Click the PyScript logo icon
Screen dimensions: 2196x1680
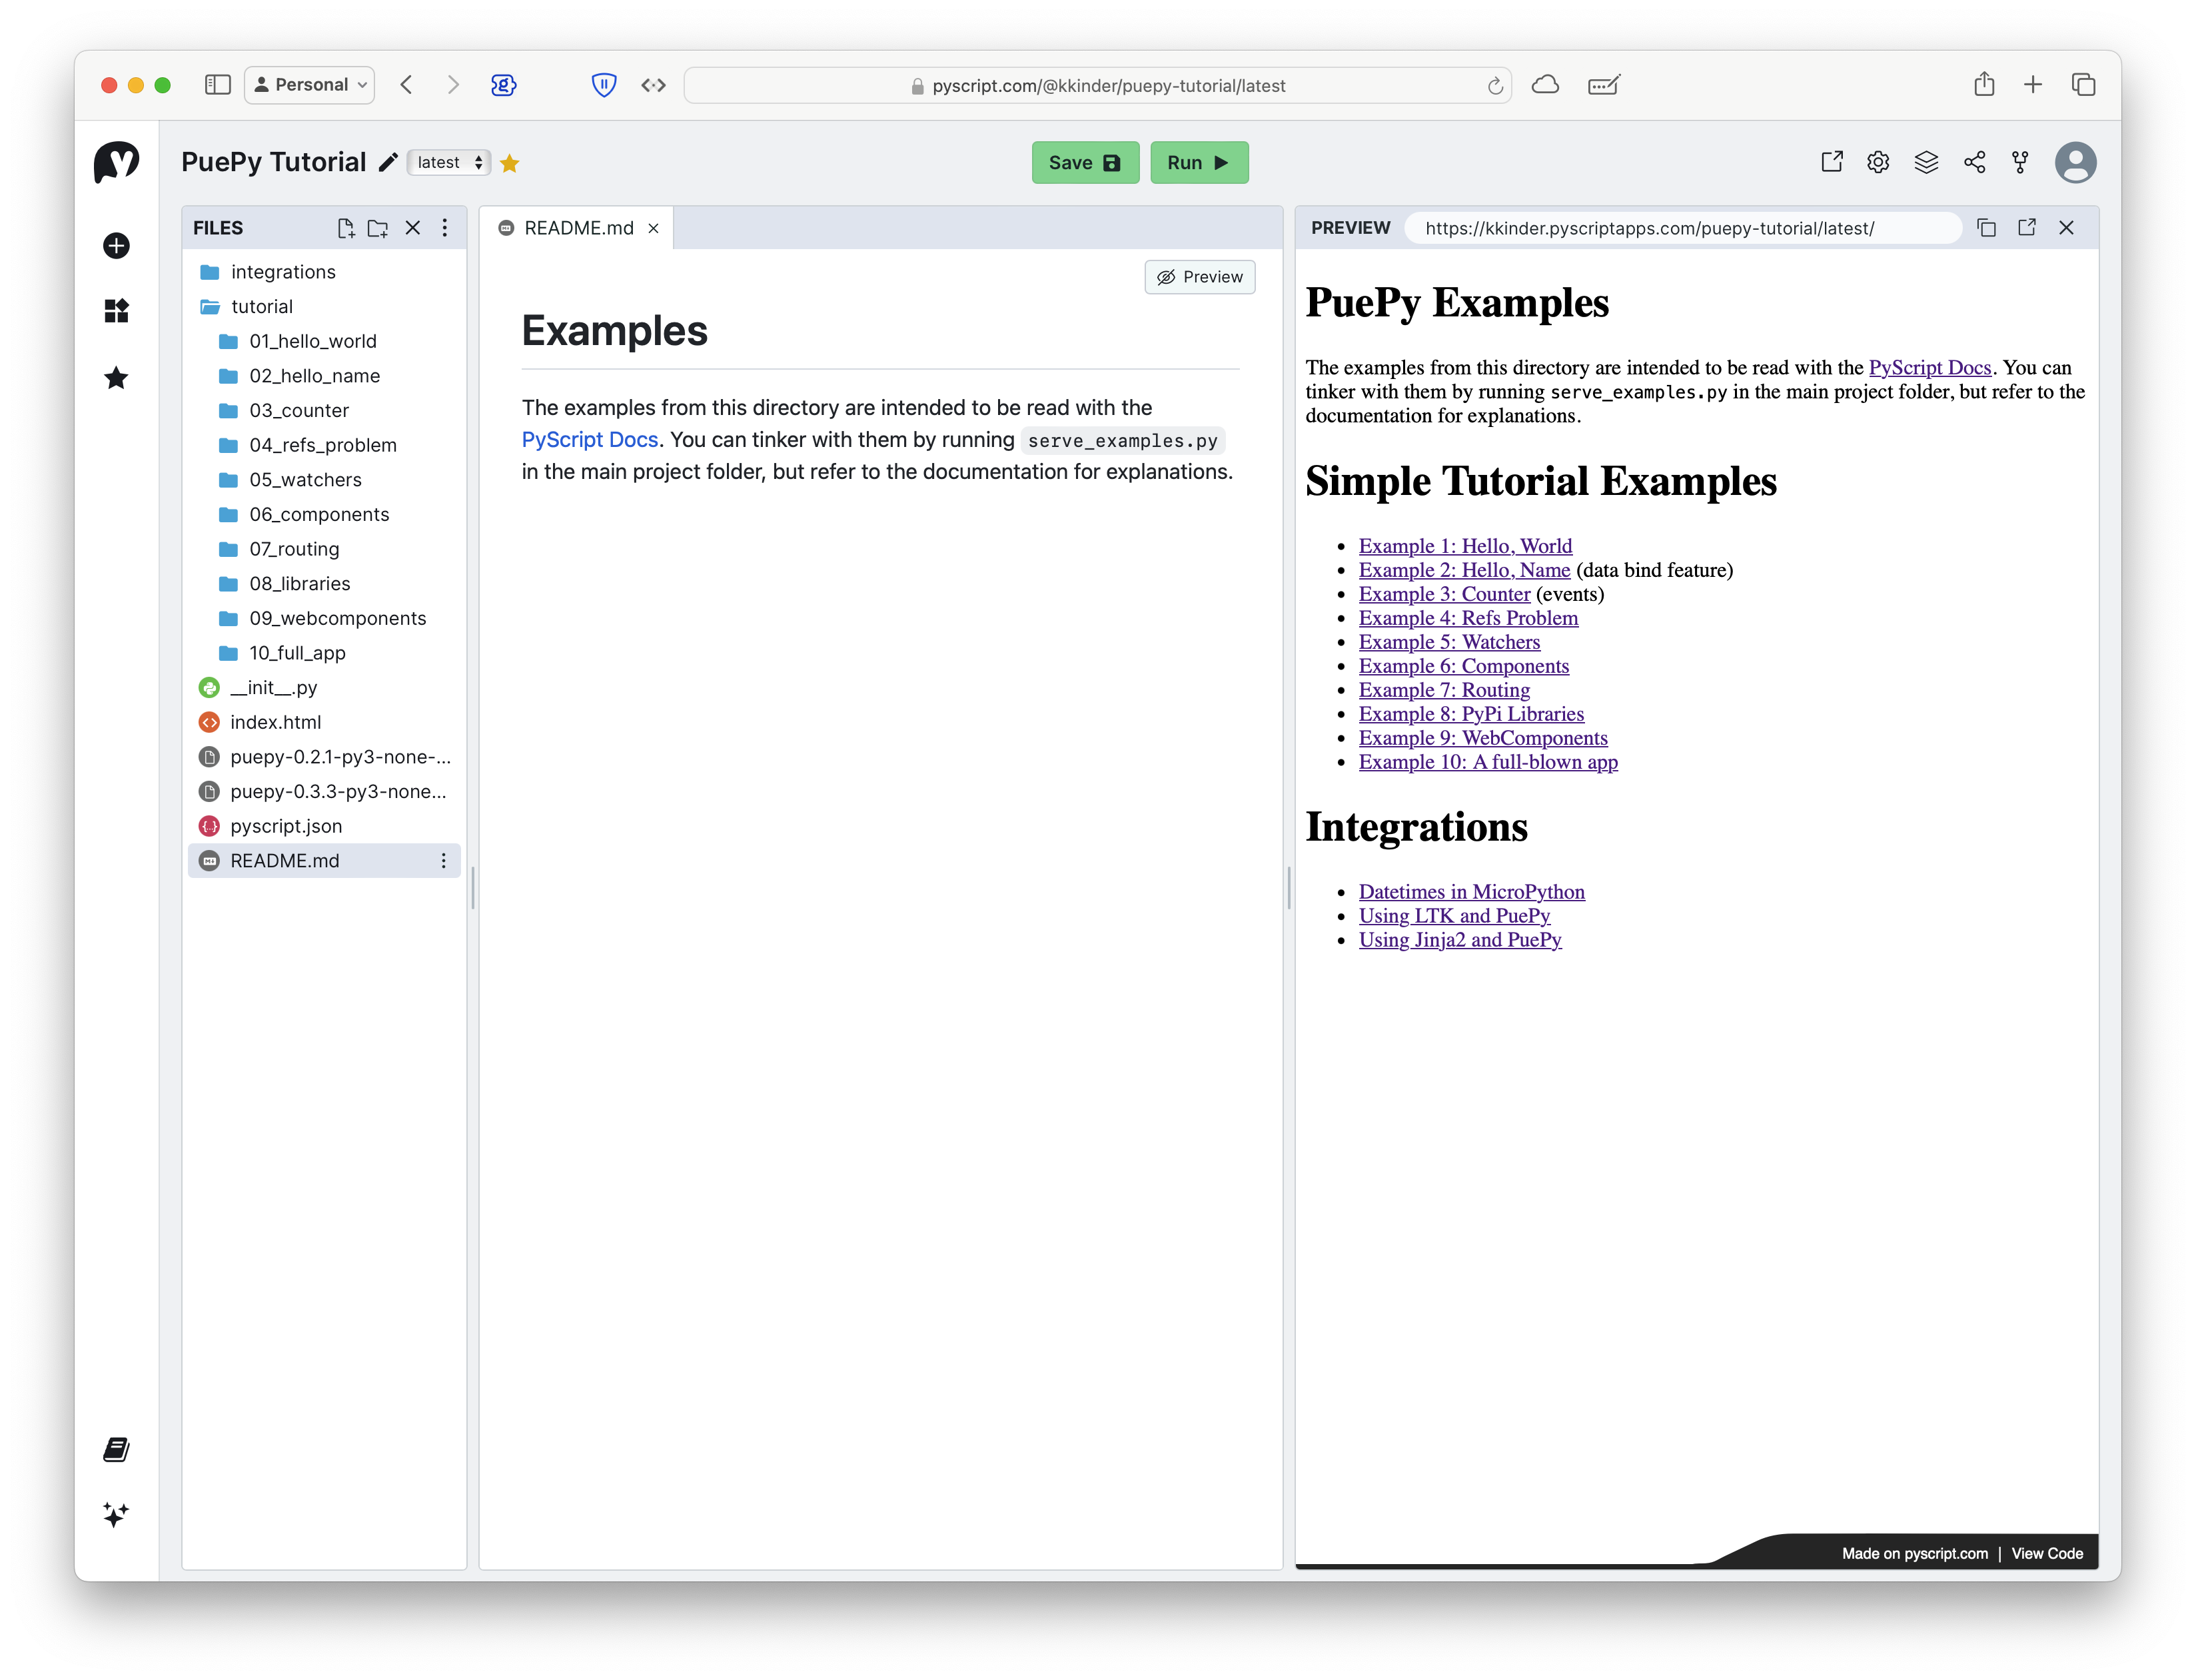[116, 162]
